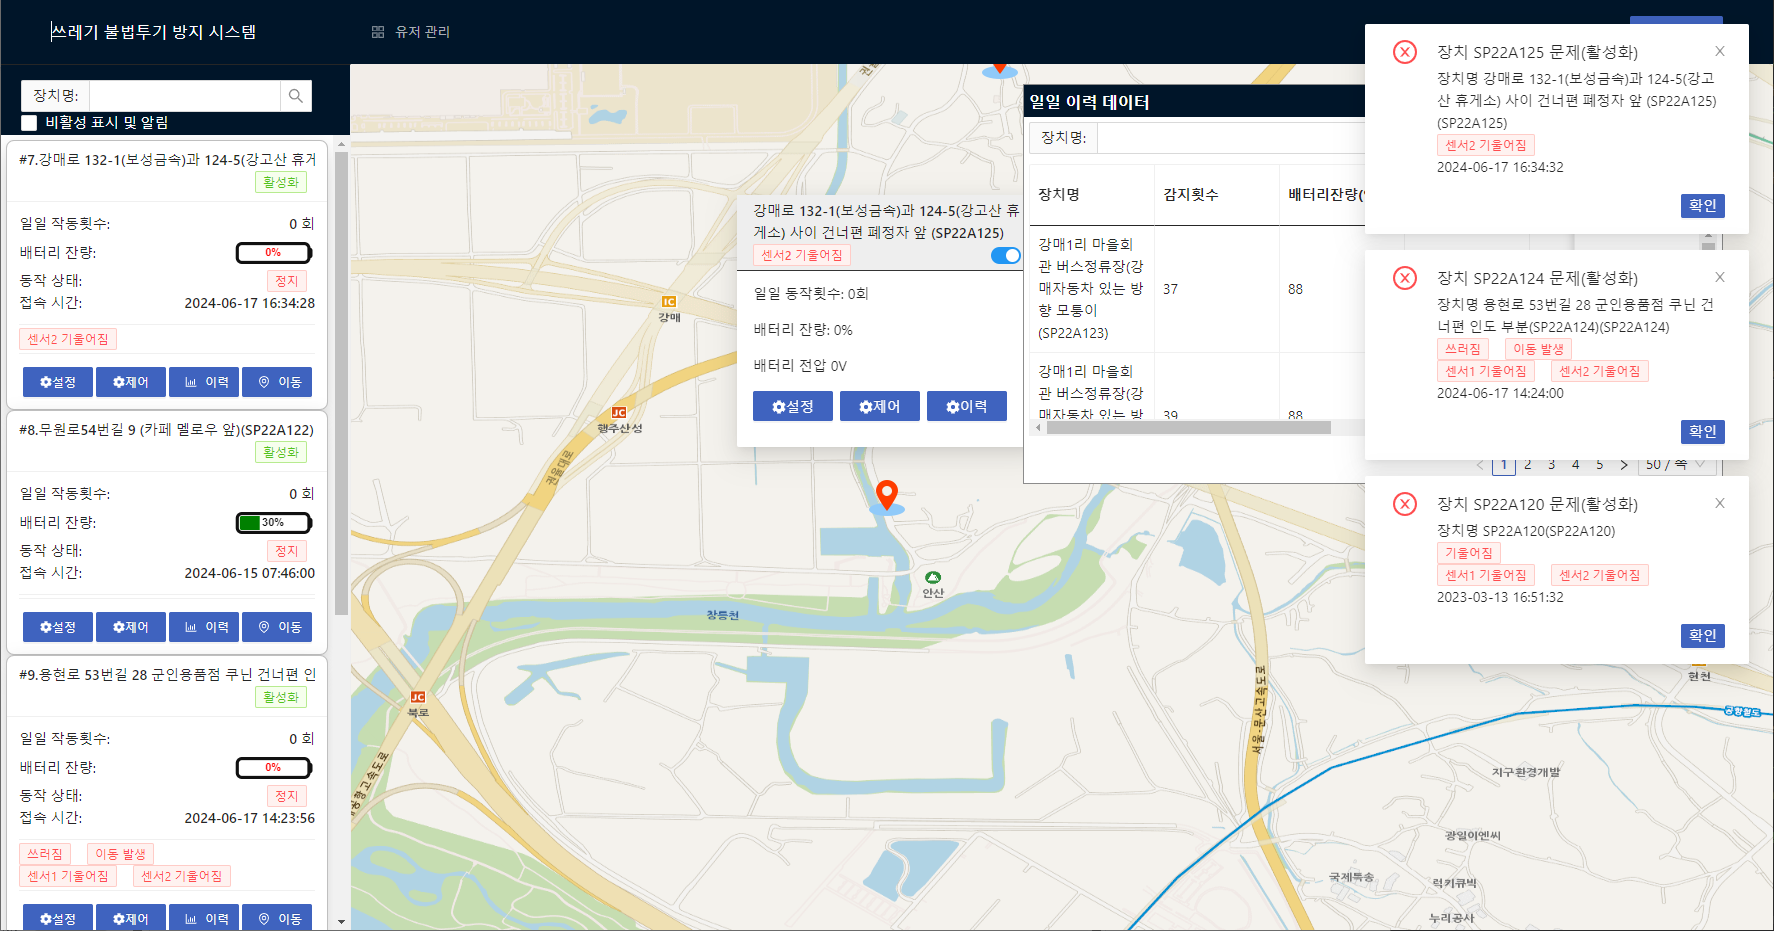
Task: Click the 강매 IC marker on the map
Action: point(669,302)
